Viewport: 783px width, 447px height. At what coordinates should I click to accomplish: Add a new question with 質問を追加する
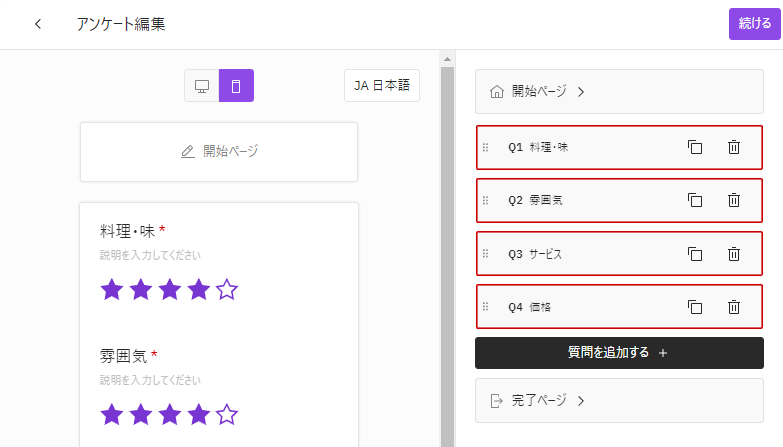tap(619, 352)
